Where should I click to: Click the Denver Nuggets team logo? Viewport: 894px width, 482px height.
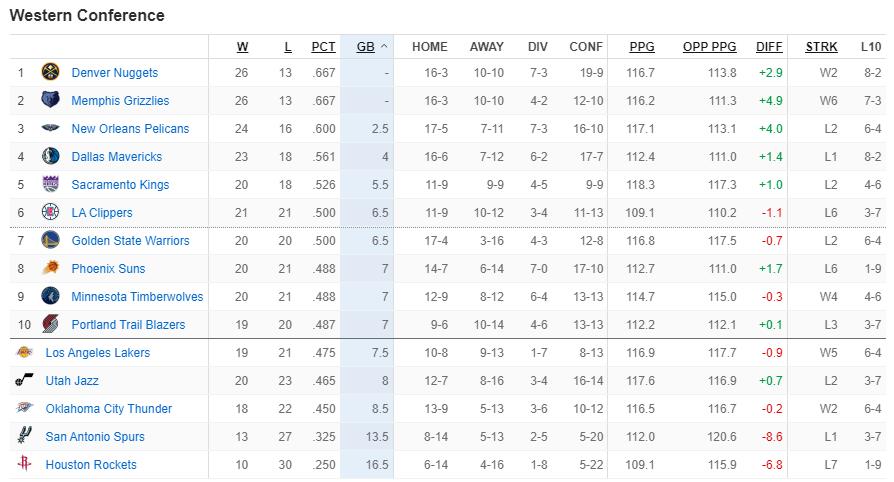51,72
